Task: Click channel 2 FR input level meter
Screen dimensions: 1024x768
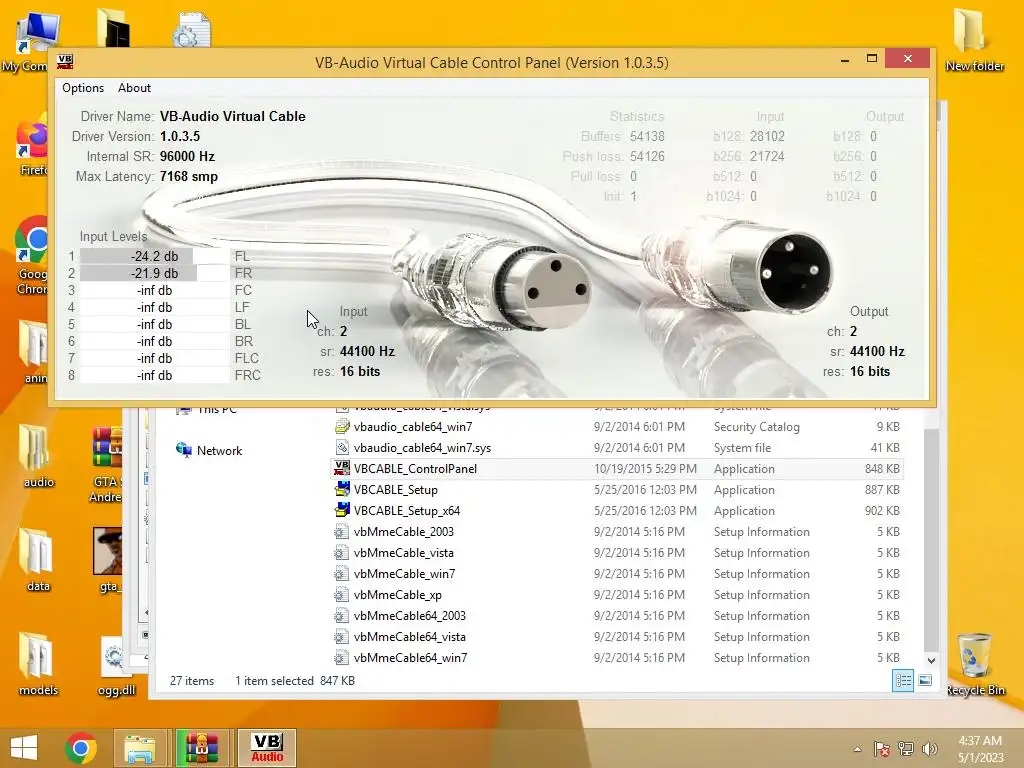Action: [154, 273]
